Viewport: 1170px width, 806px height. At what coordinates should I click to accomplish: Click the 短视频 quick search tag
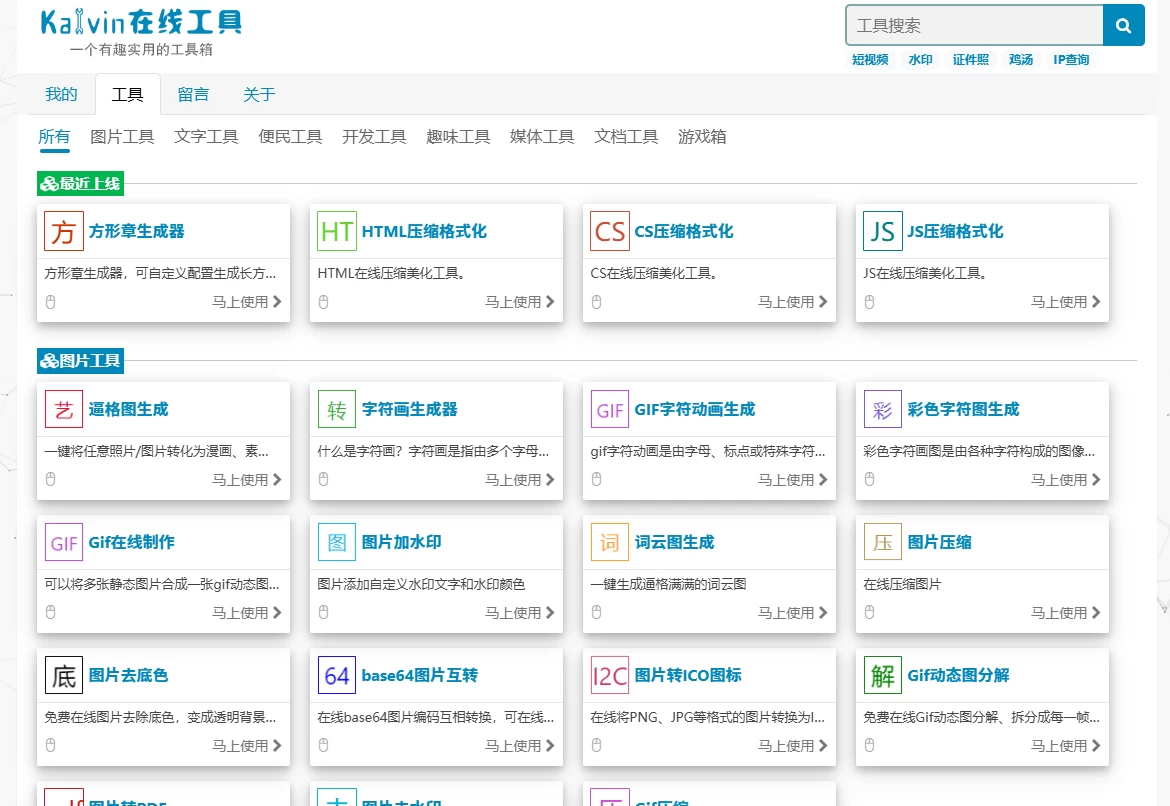point(870,60)
